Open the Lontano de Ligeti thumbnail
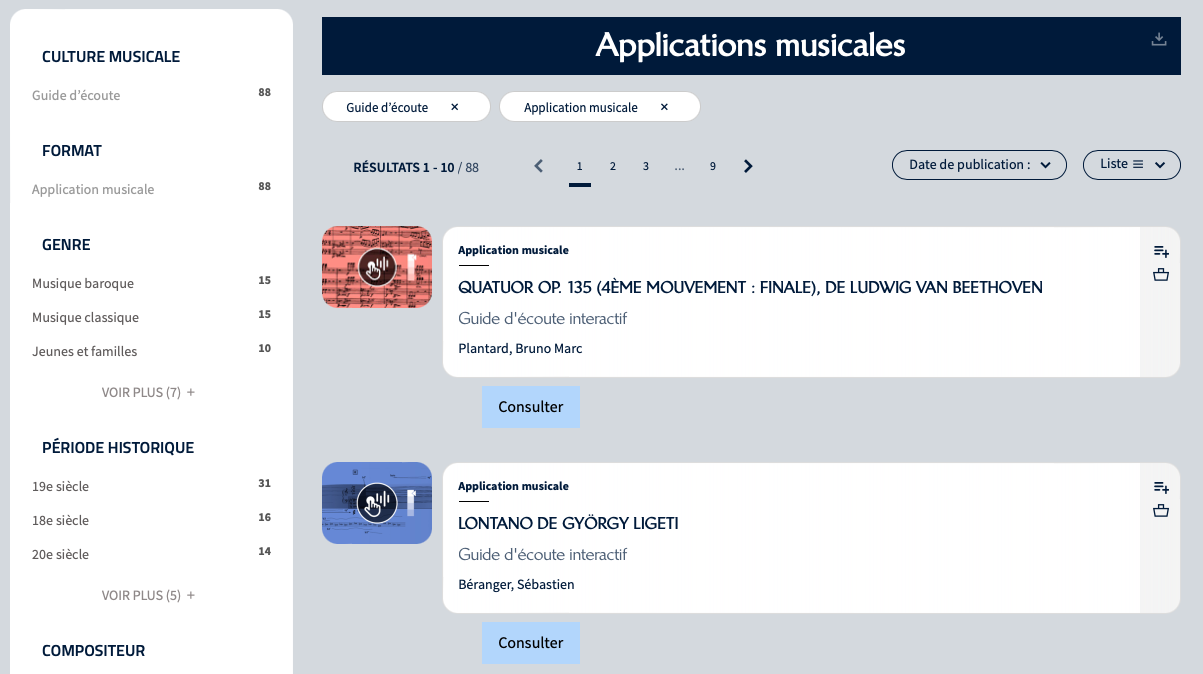 click(377, 503)
